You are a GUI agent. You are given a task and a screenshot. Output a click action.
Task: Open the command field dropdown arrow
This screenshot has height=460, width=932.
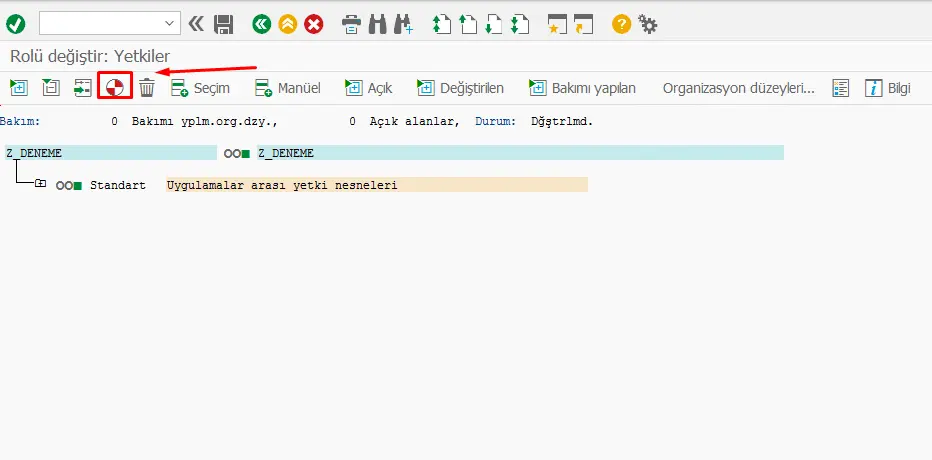168,23
